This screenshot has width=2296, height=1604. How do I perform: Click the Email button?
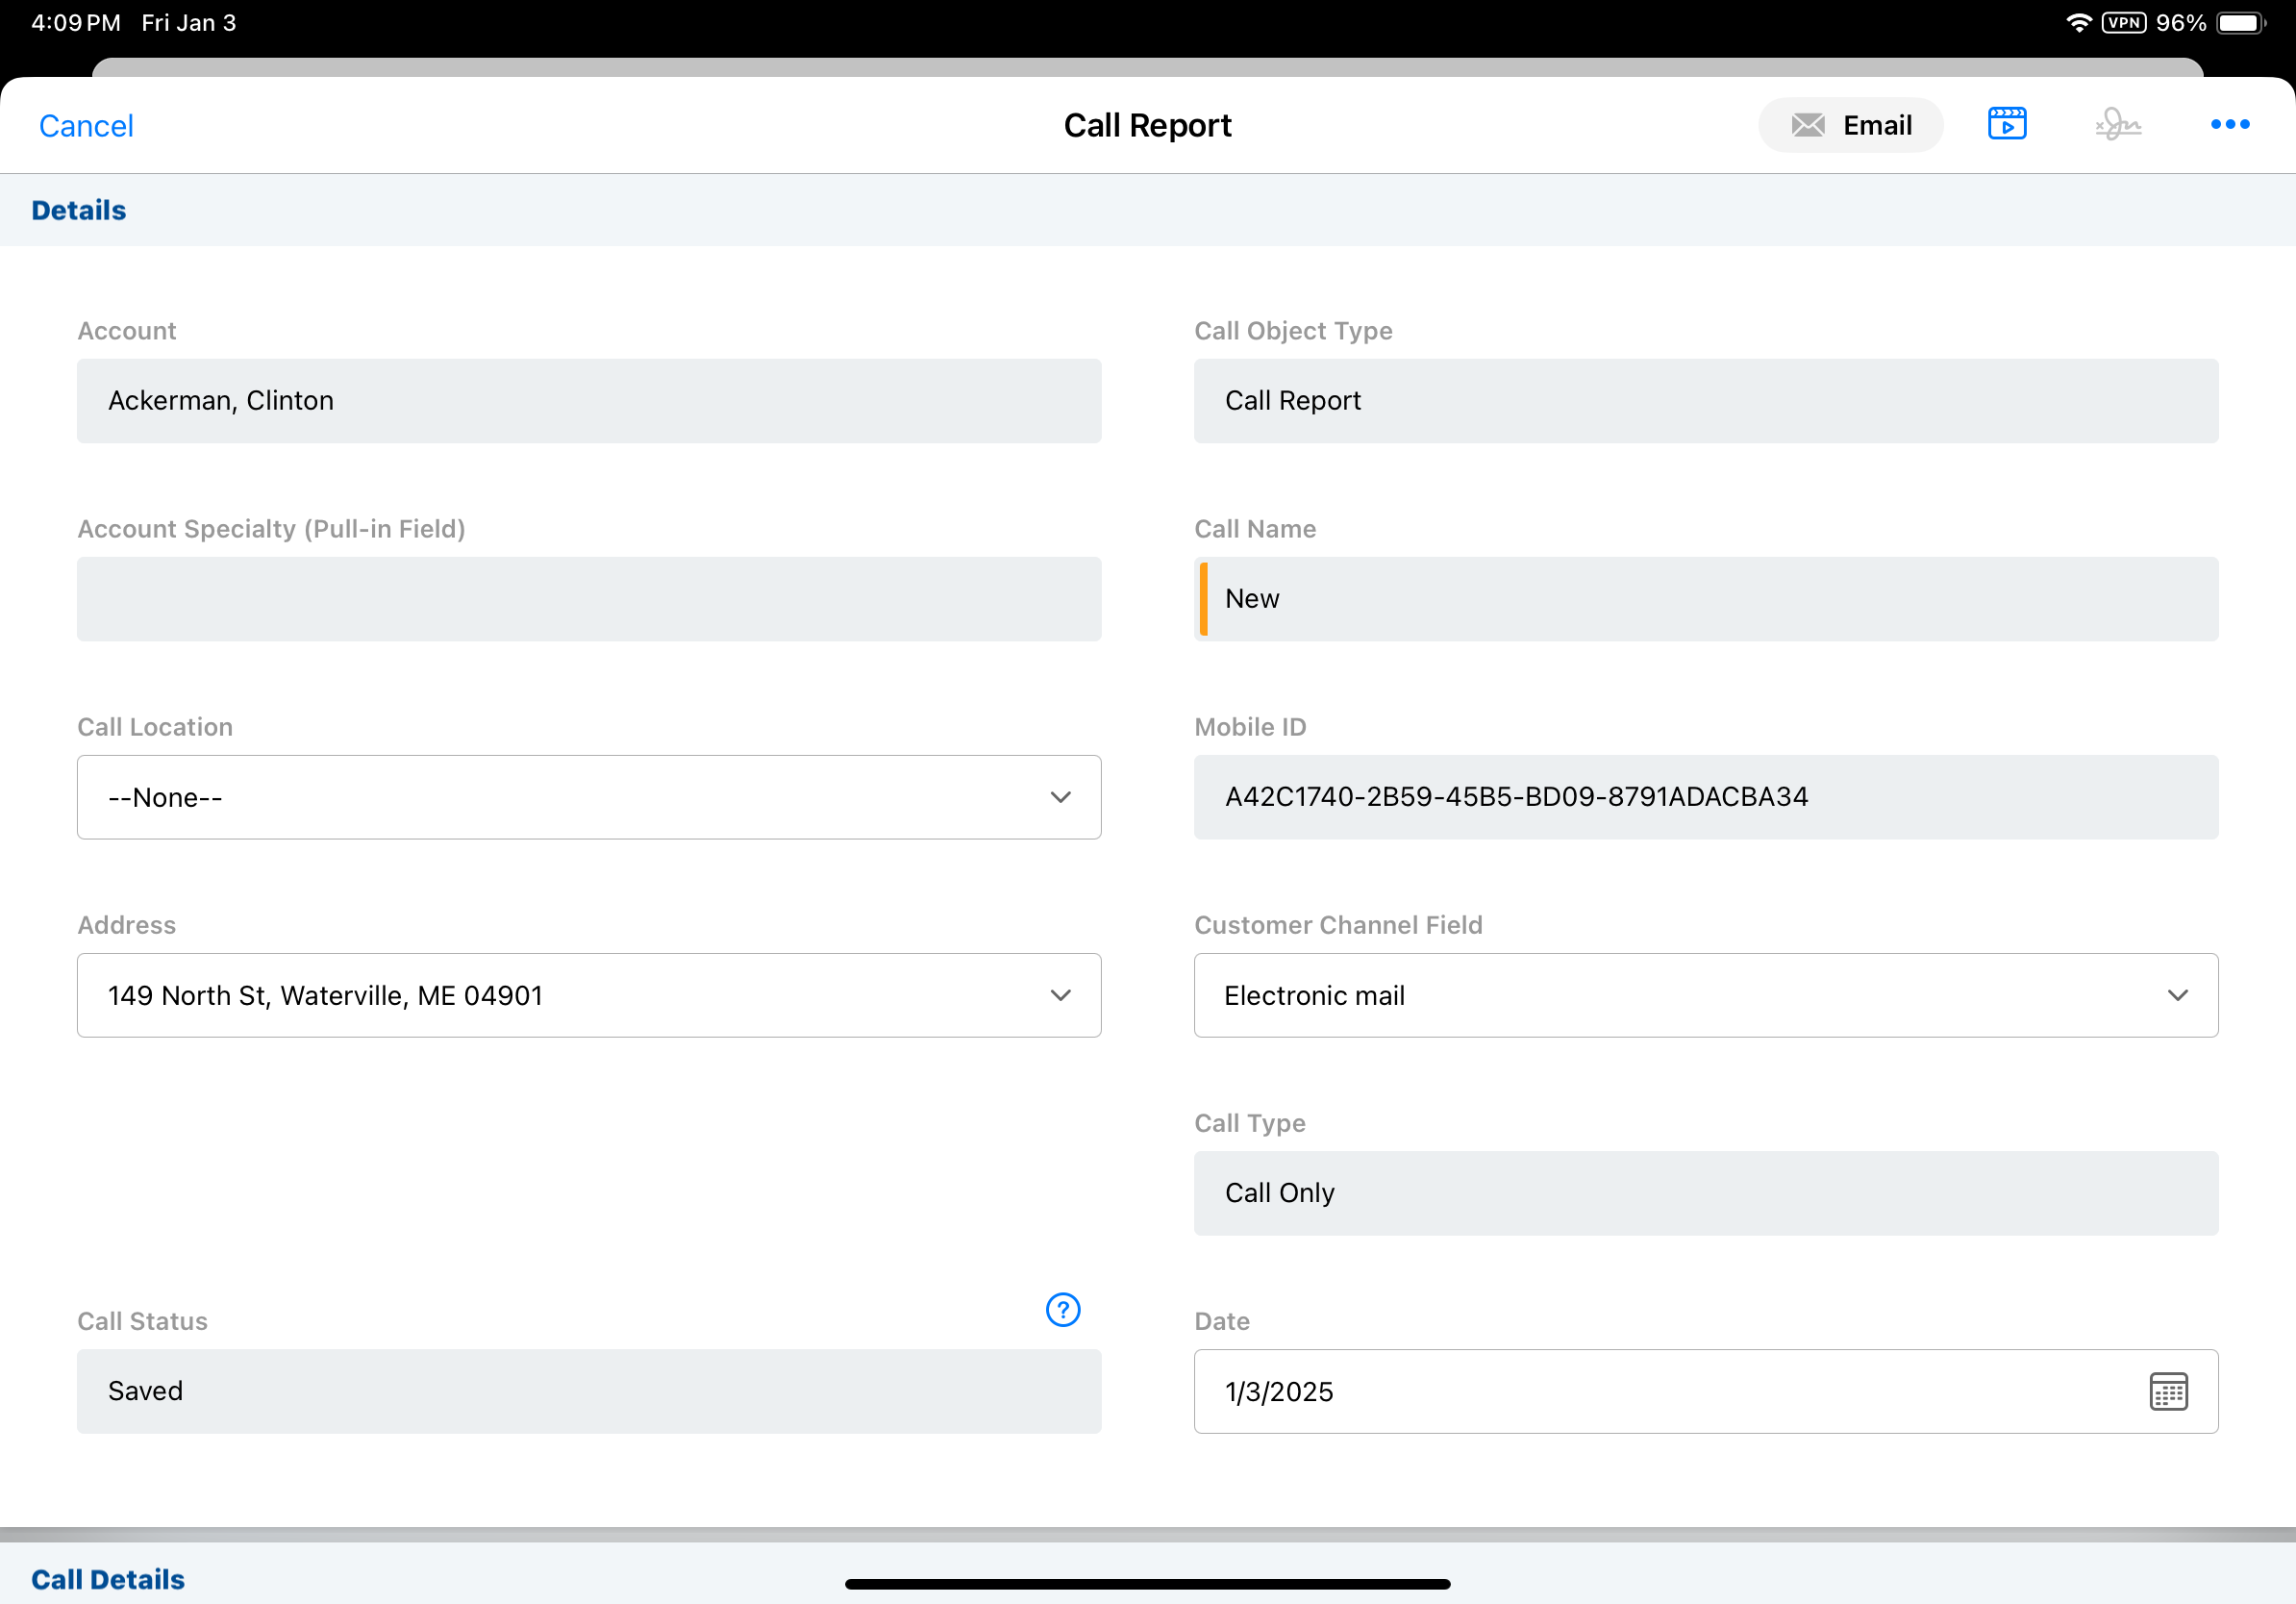tap(1850, 125)
